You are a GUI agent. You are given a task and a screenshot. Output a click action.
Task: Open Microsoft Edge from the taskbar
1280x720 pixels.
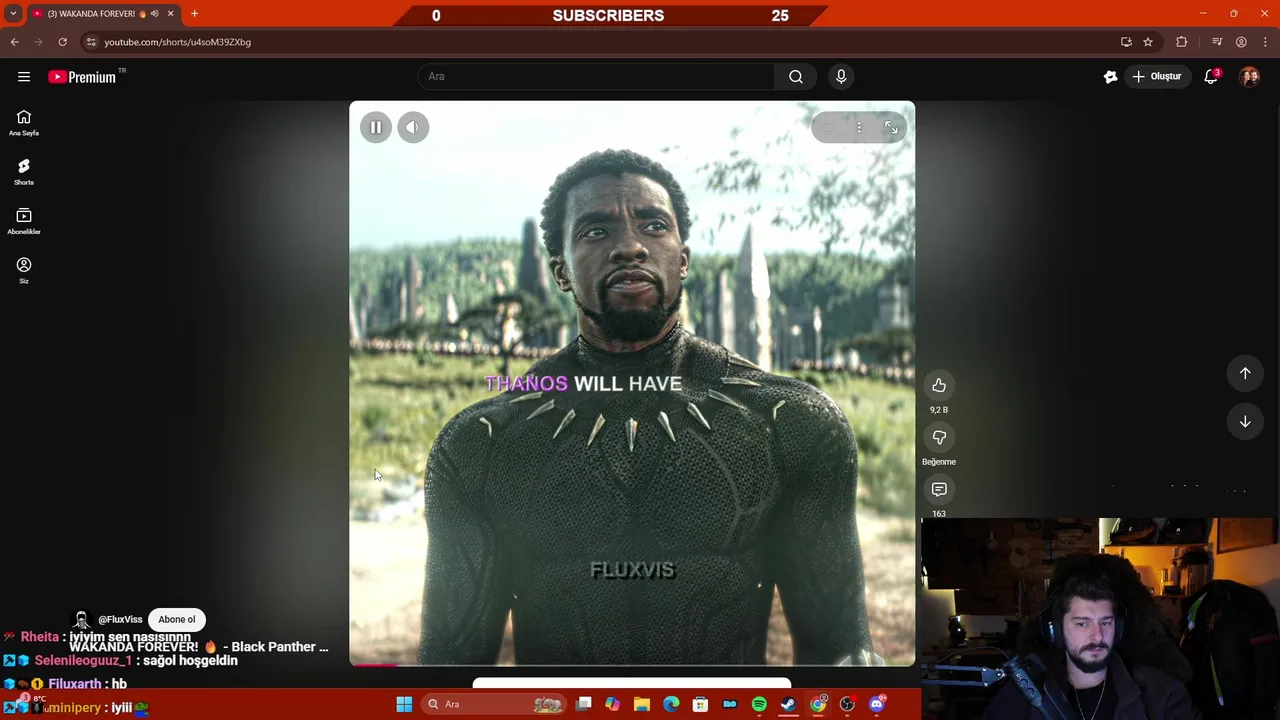[671, 704]
